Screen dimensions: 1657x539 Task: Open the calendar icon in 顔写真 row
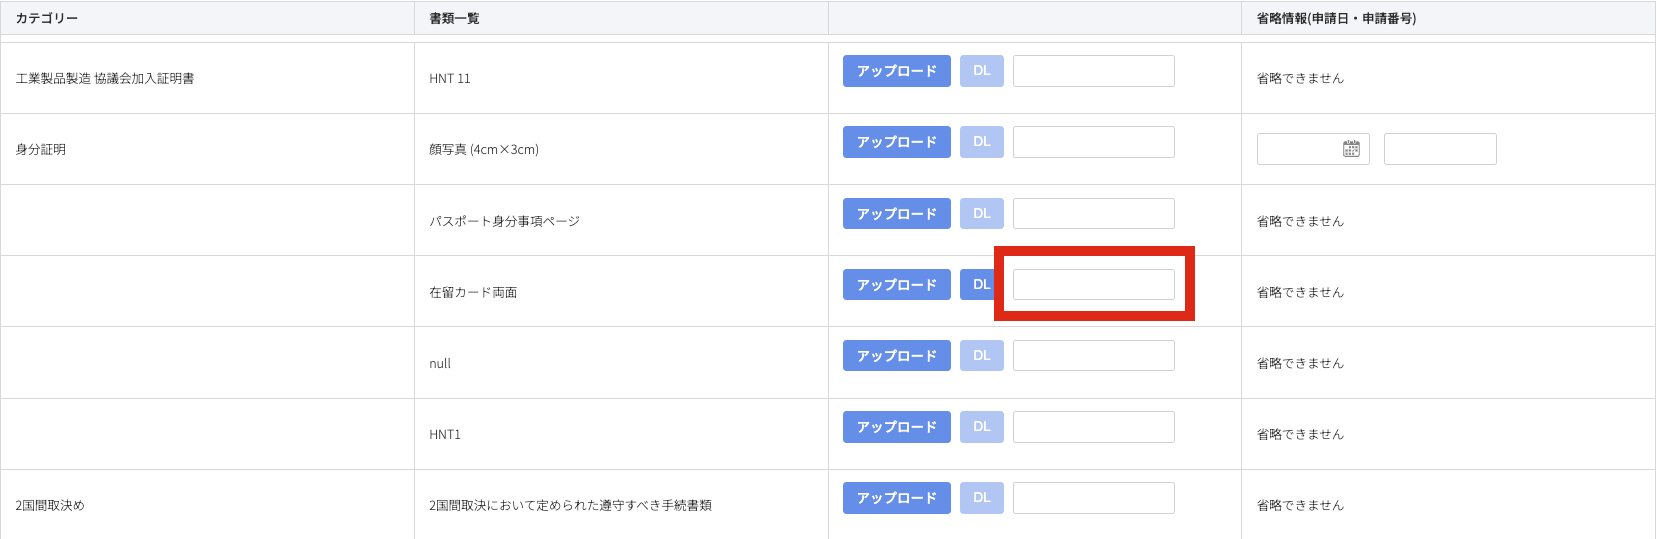[1351, 149]
